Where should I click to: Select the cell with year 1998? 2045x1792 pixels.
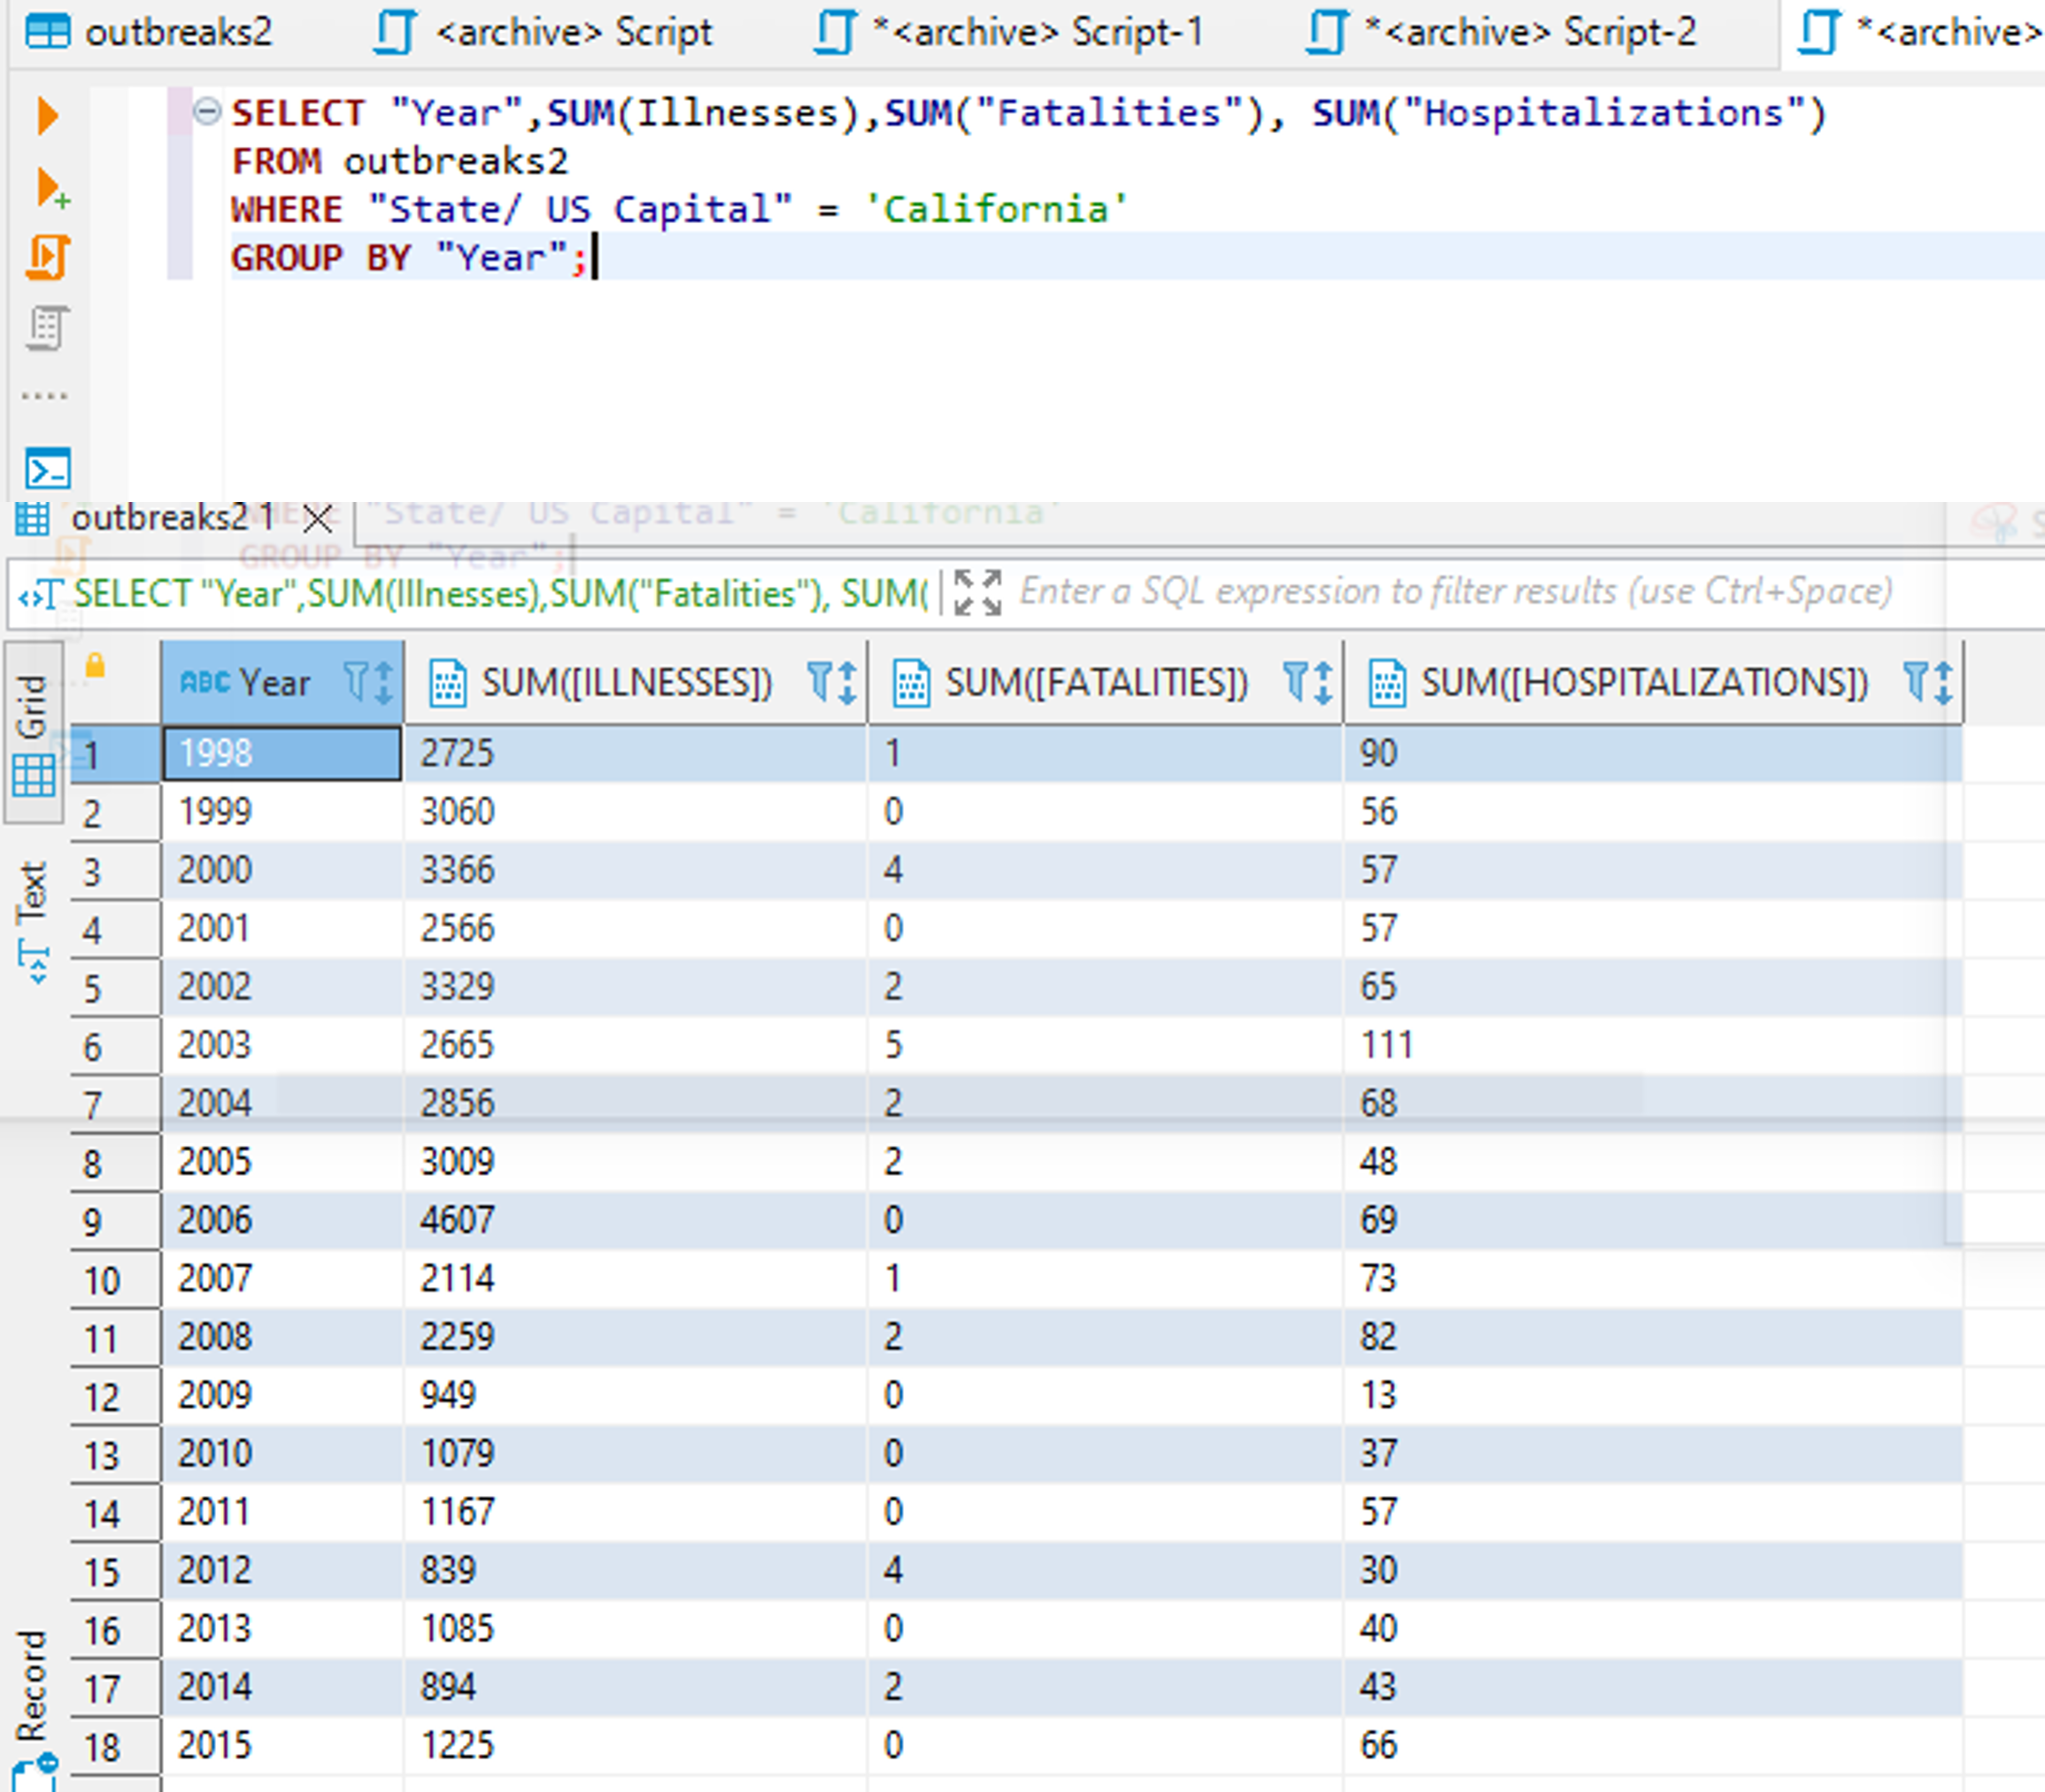pos(282,753)
